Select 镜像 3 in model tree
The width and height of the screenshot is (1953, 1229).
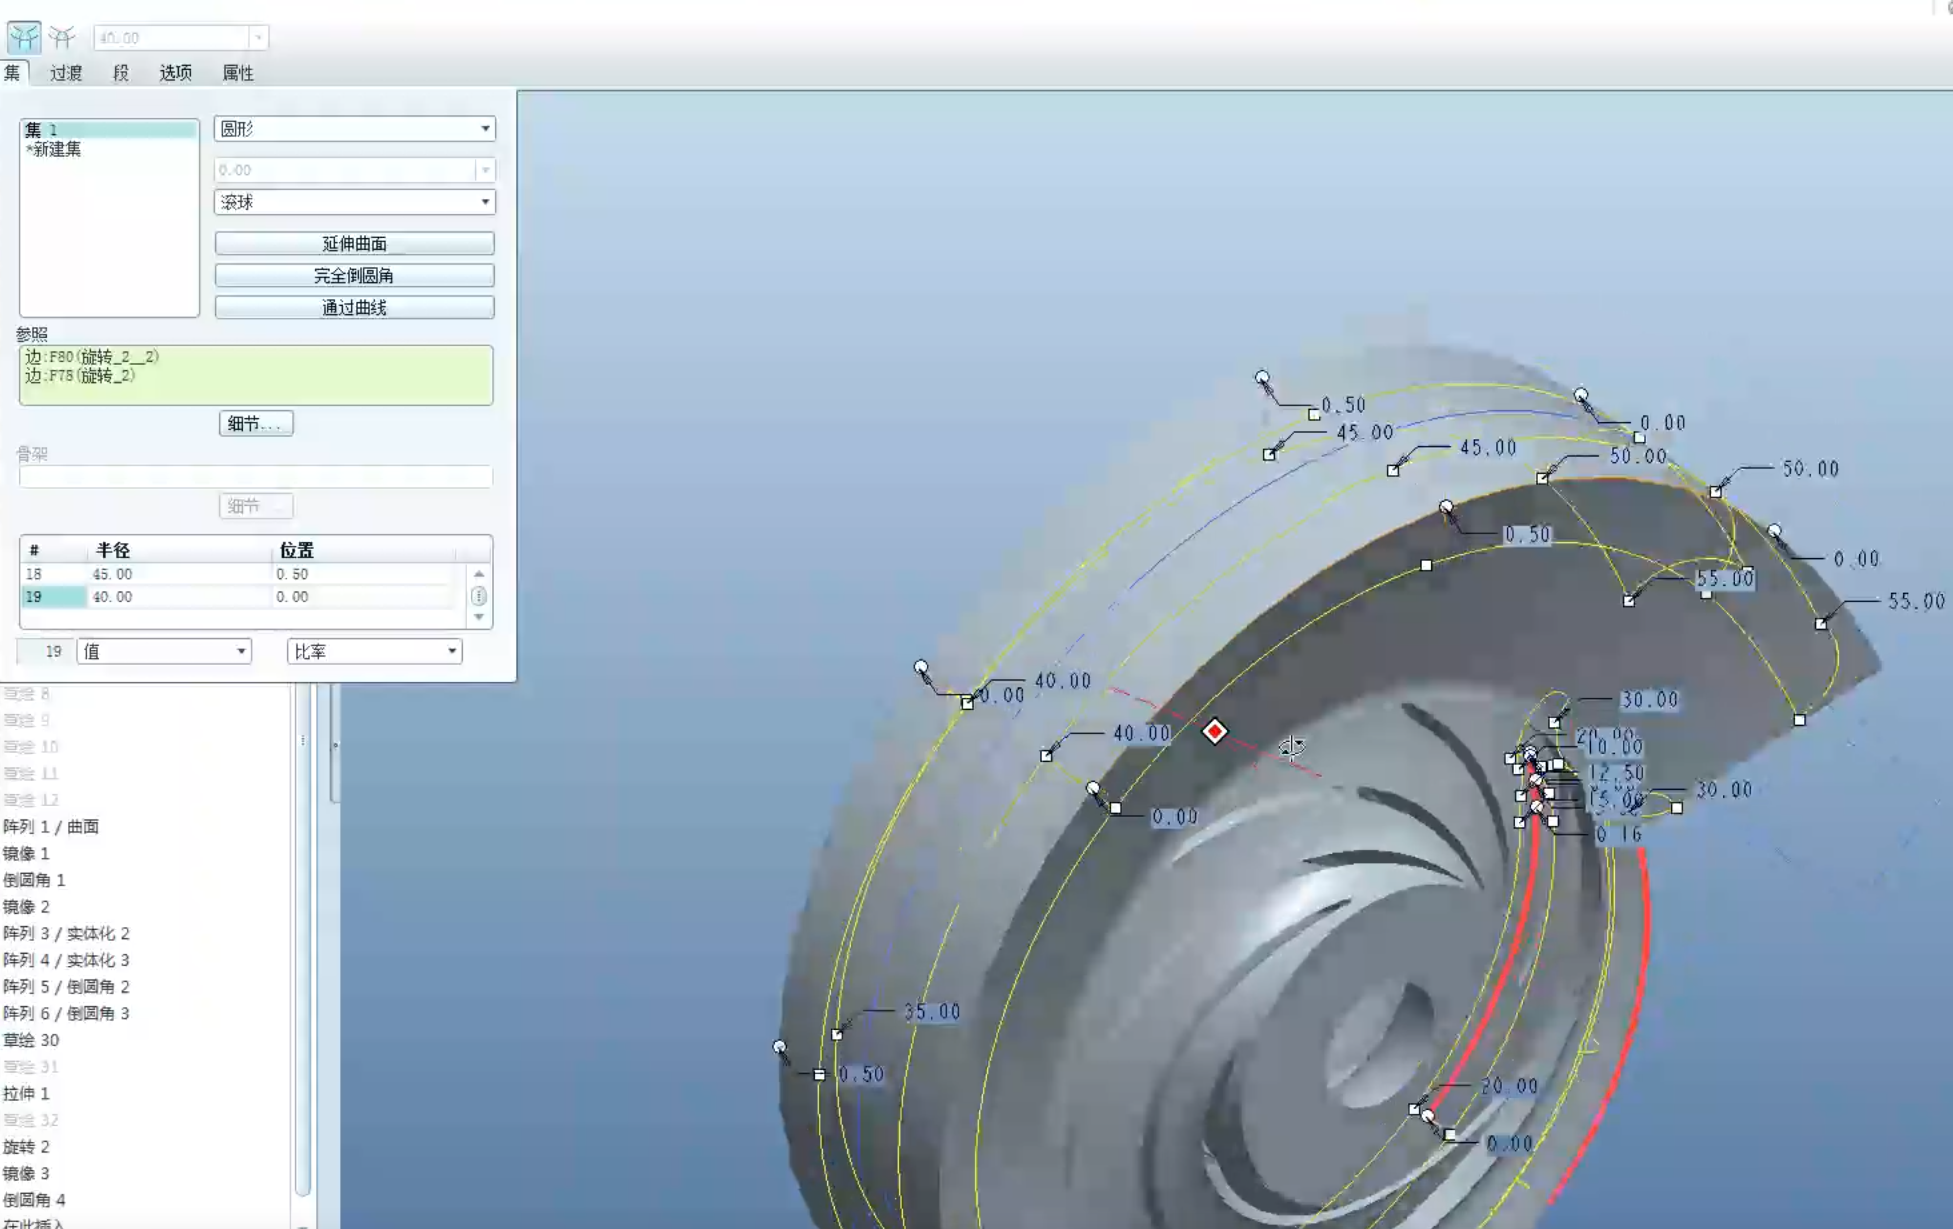pos(26,1174)
